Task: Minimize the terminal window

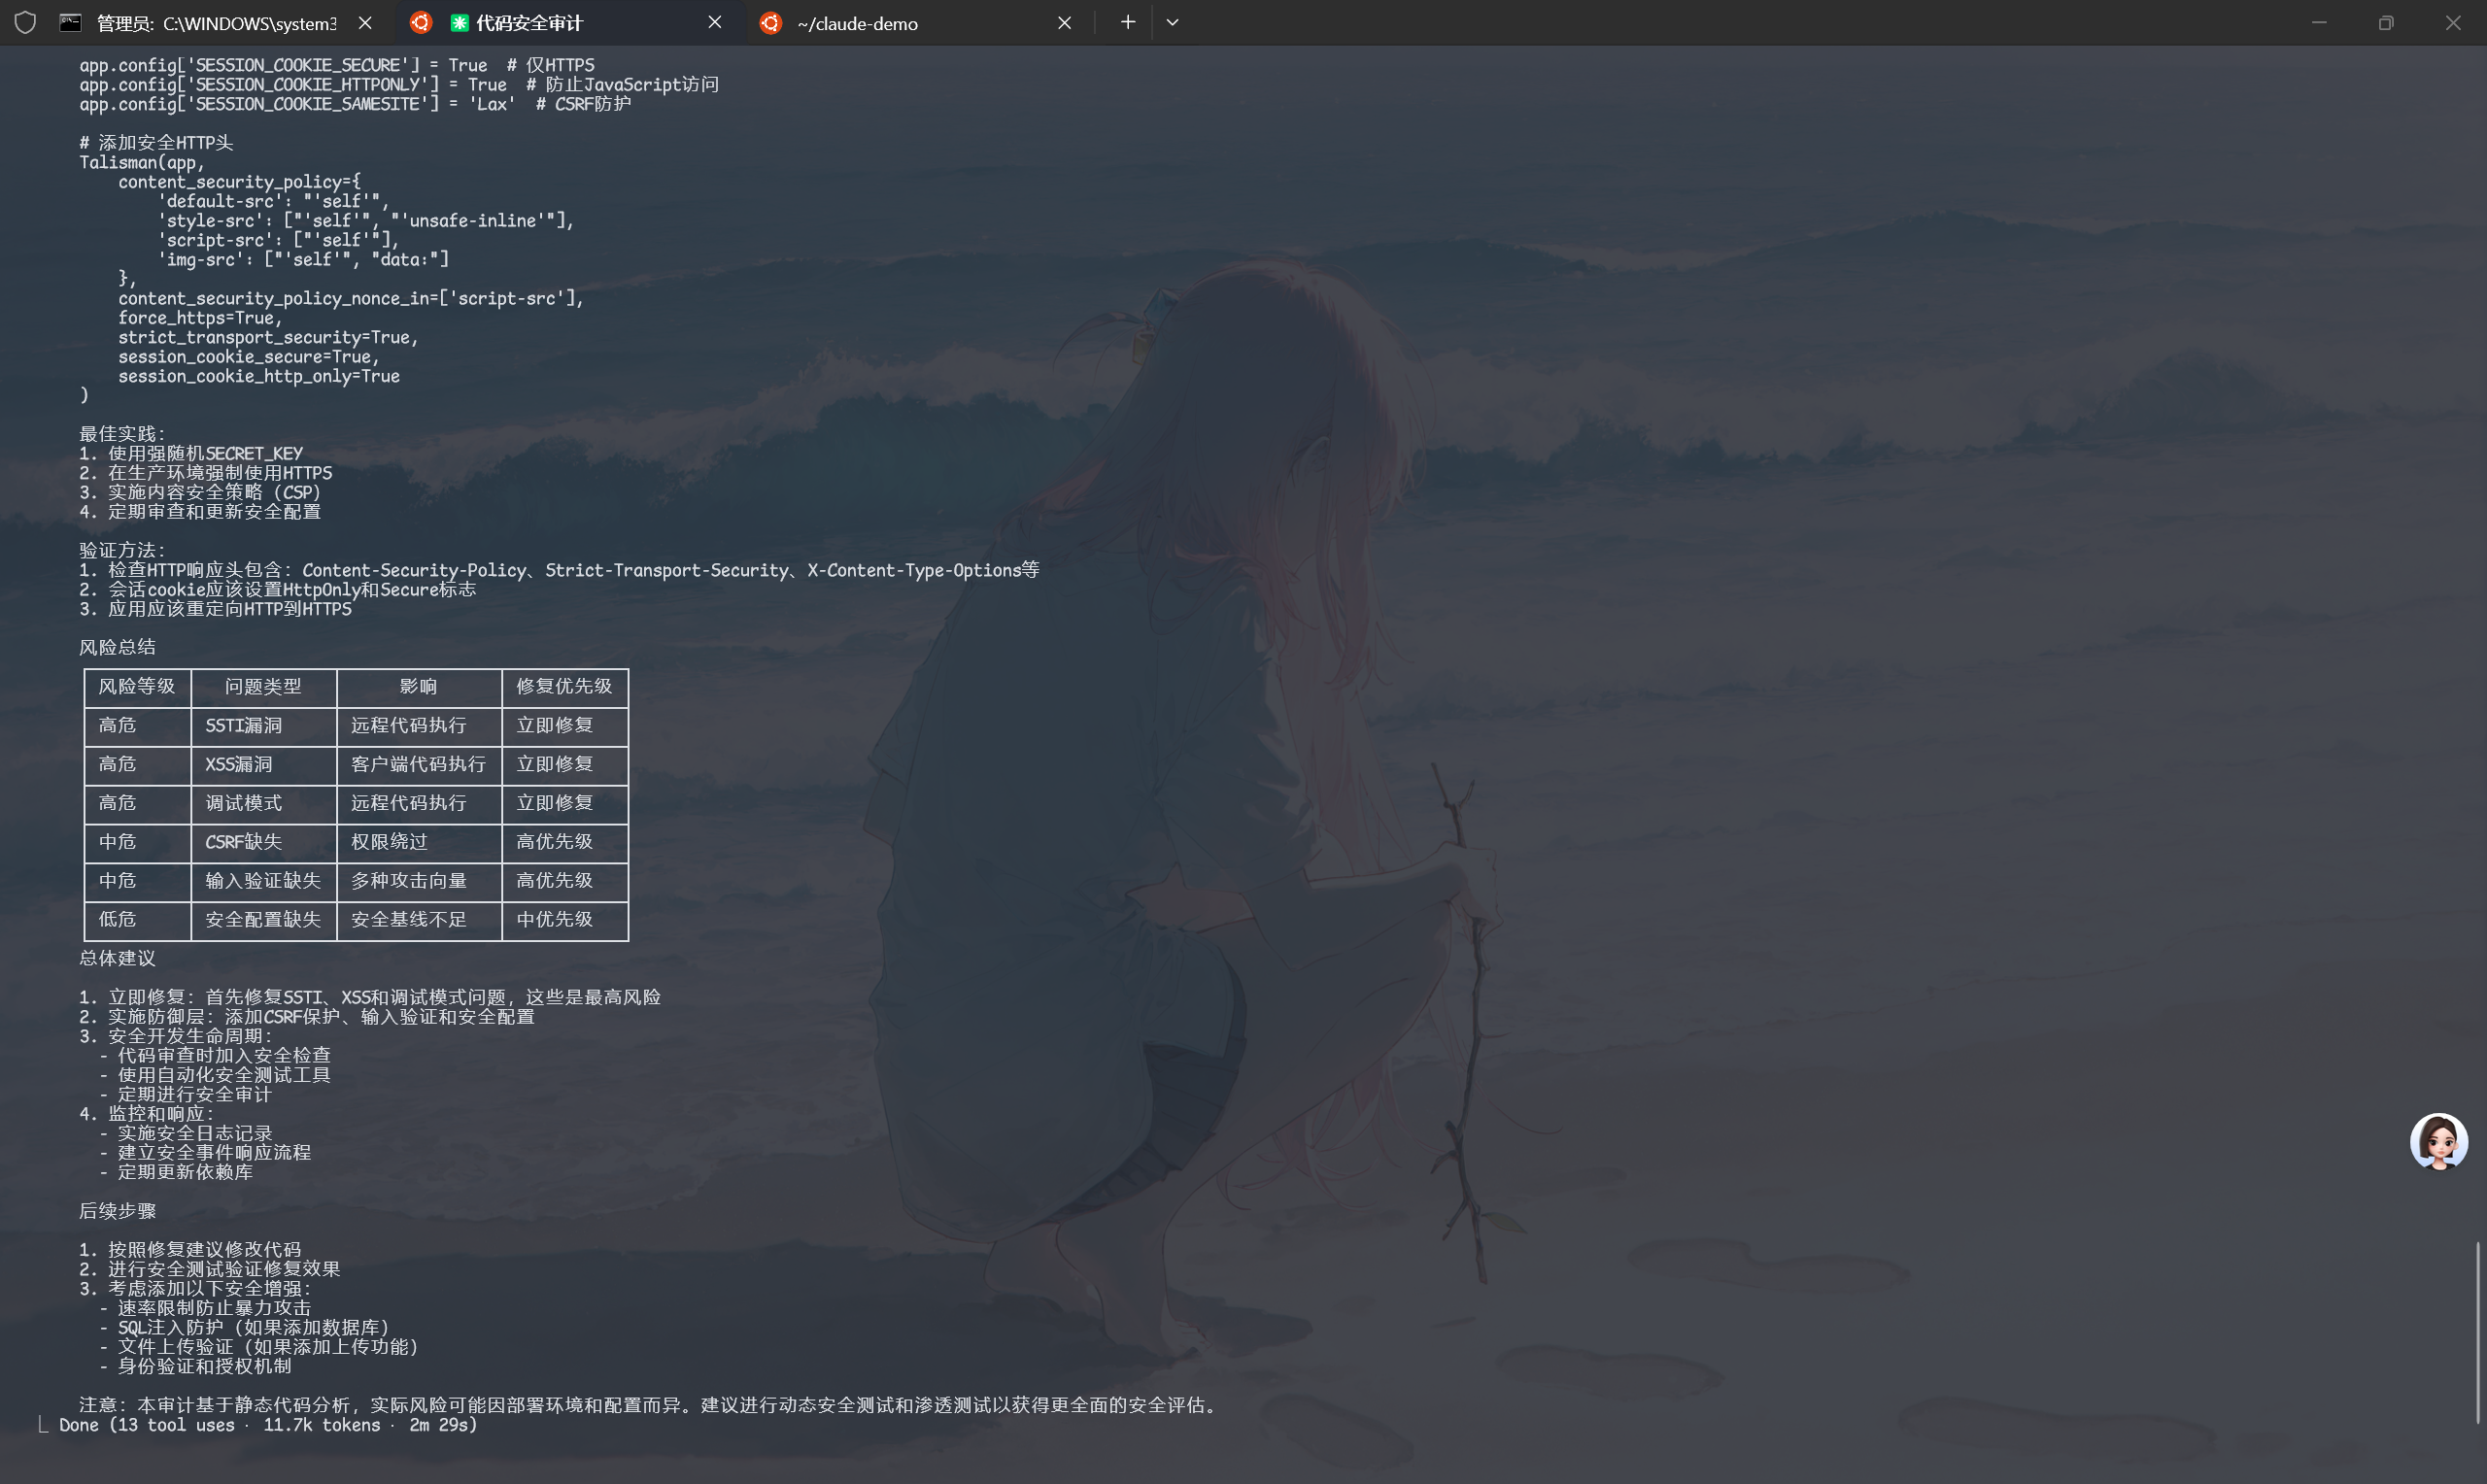Action: [x=2318, y=22]
